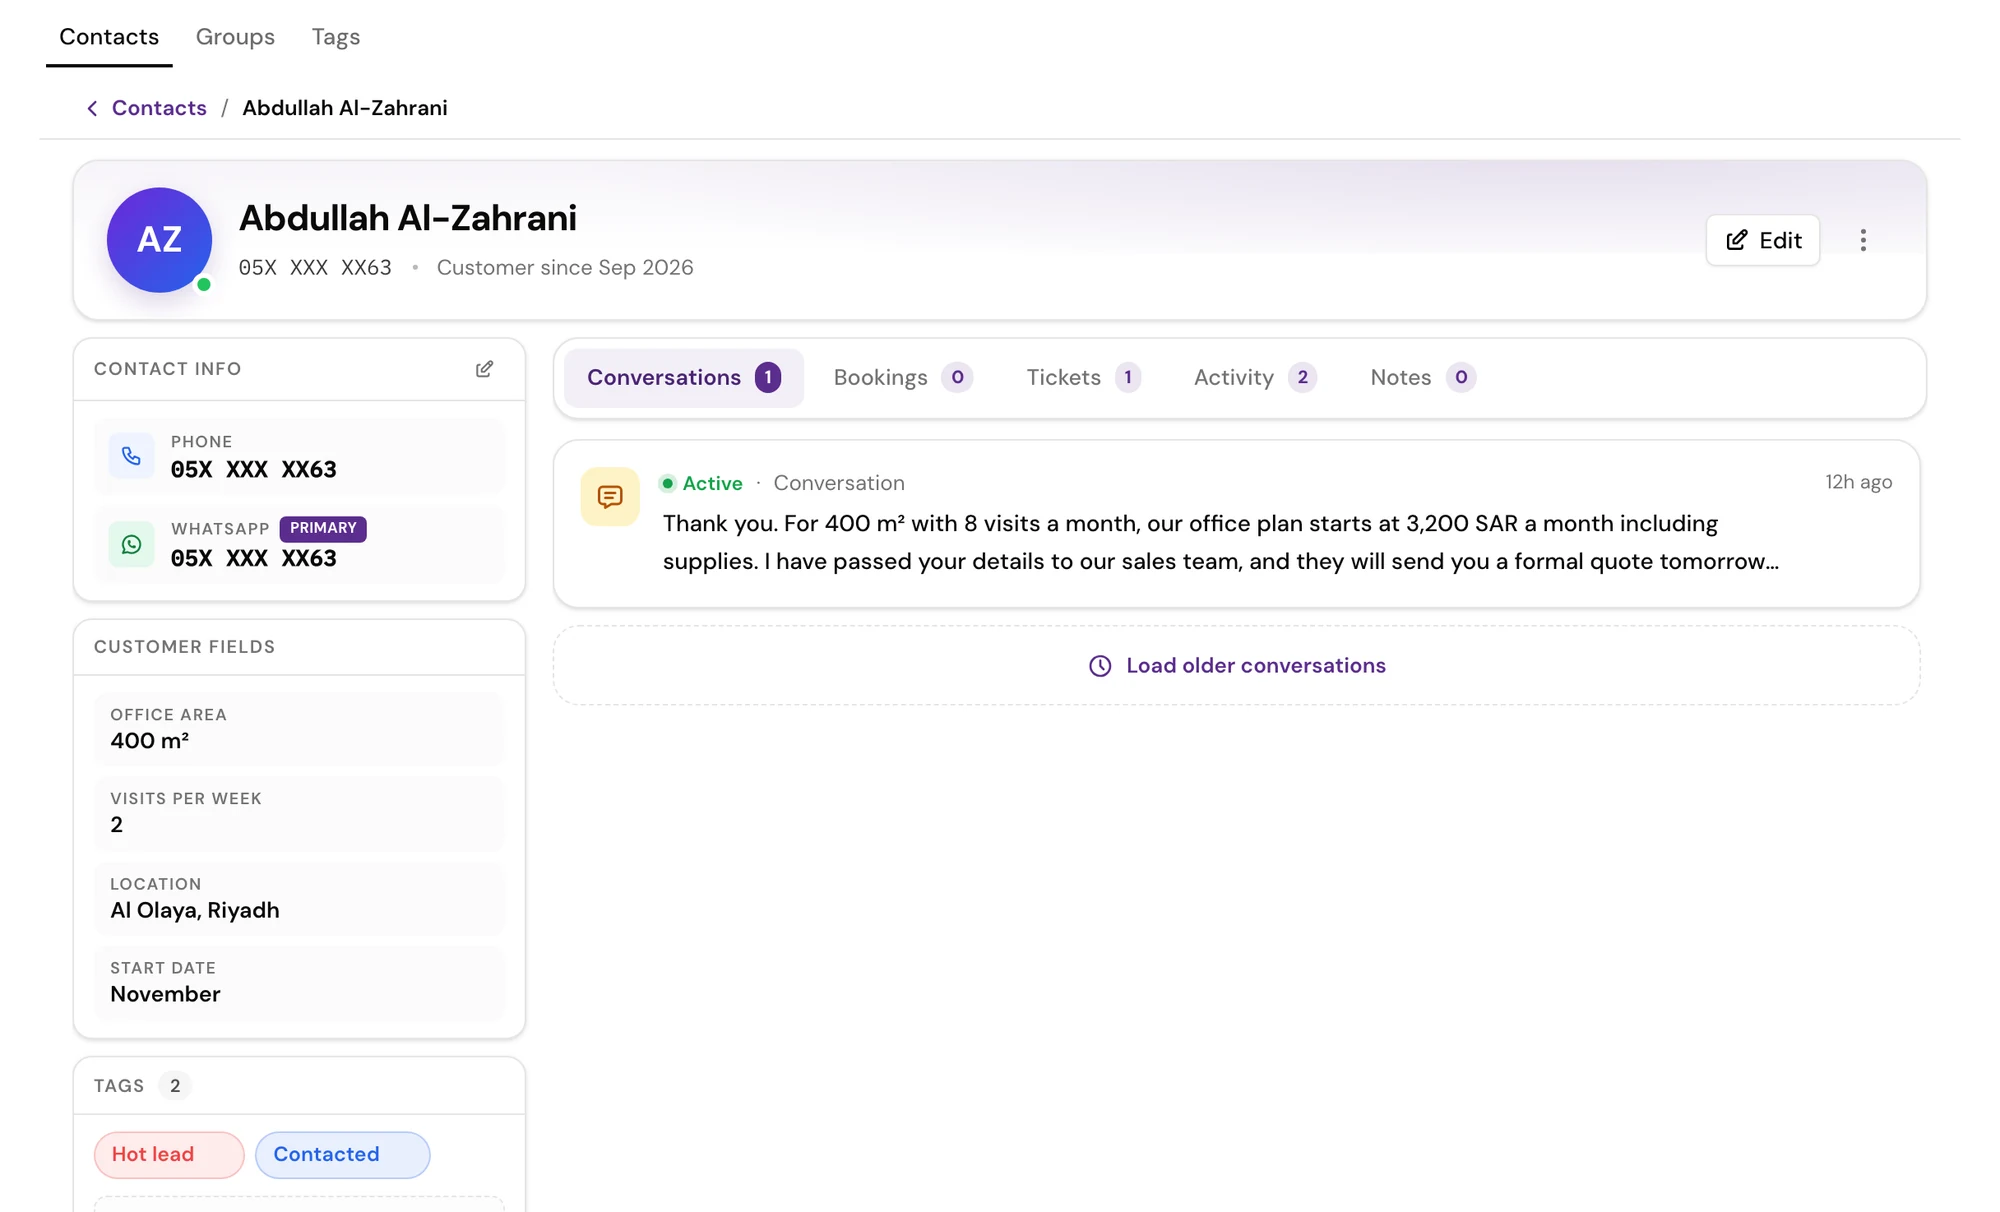The image size is (2000, 1212).
Task: Click the Contact Info edit pencil icon
Action: tap(484, 369)
